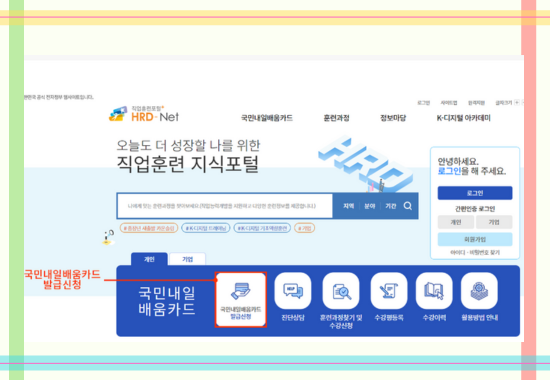The image size is (550, 380).
Task: Click the #중장년 새출발 카운슬링 tag
Action: tap(149, 228)
